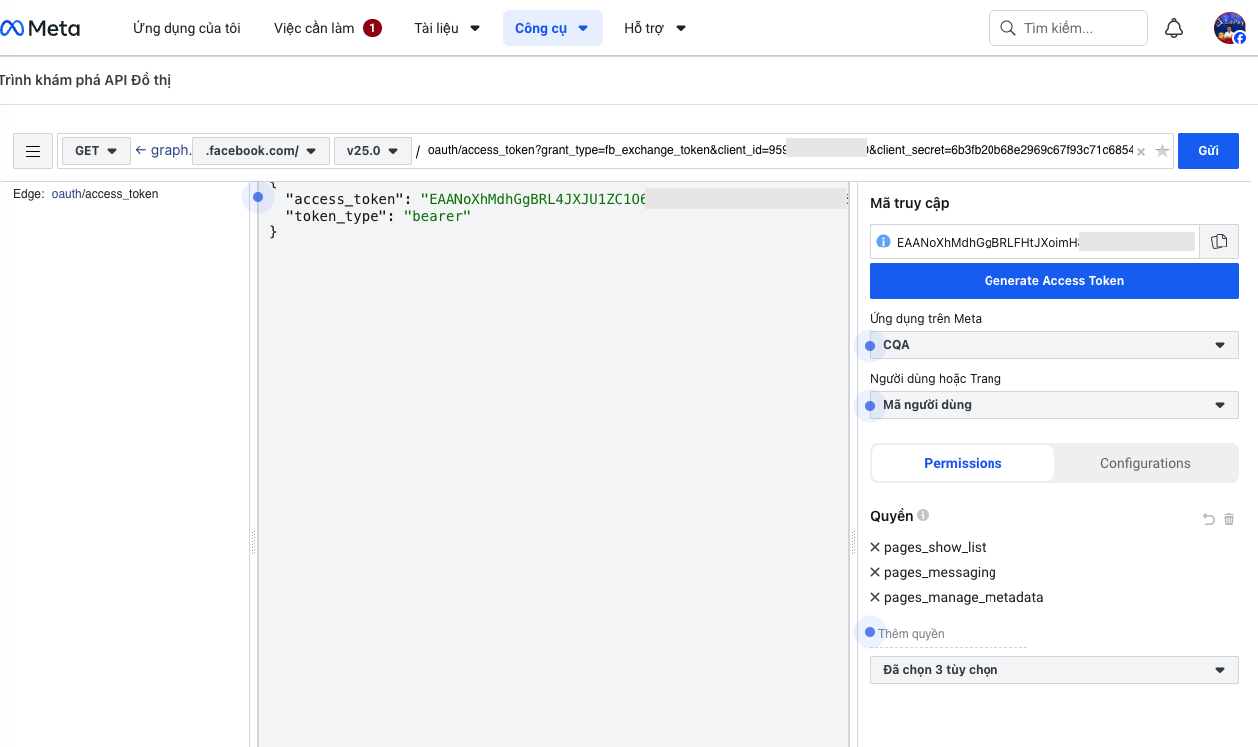Expand the v25.0 API version dropdown
Image resolution: width=1258 pixels, height=747 pixels.
[372, 151]
